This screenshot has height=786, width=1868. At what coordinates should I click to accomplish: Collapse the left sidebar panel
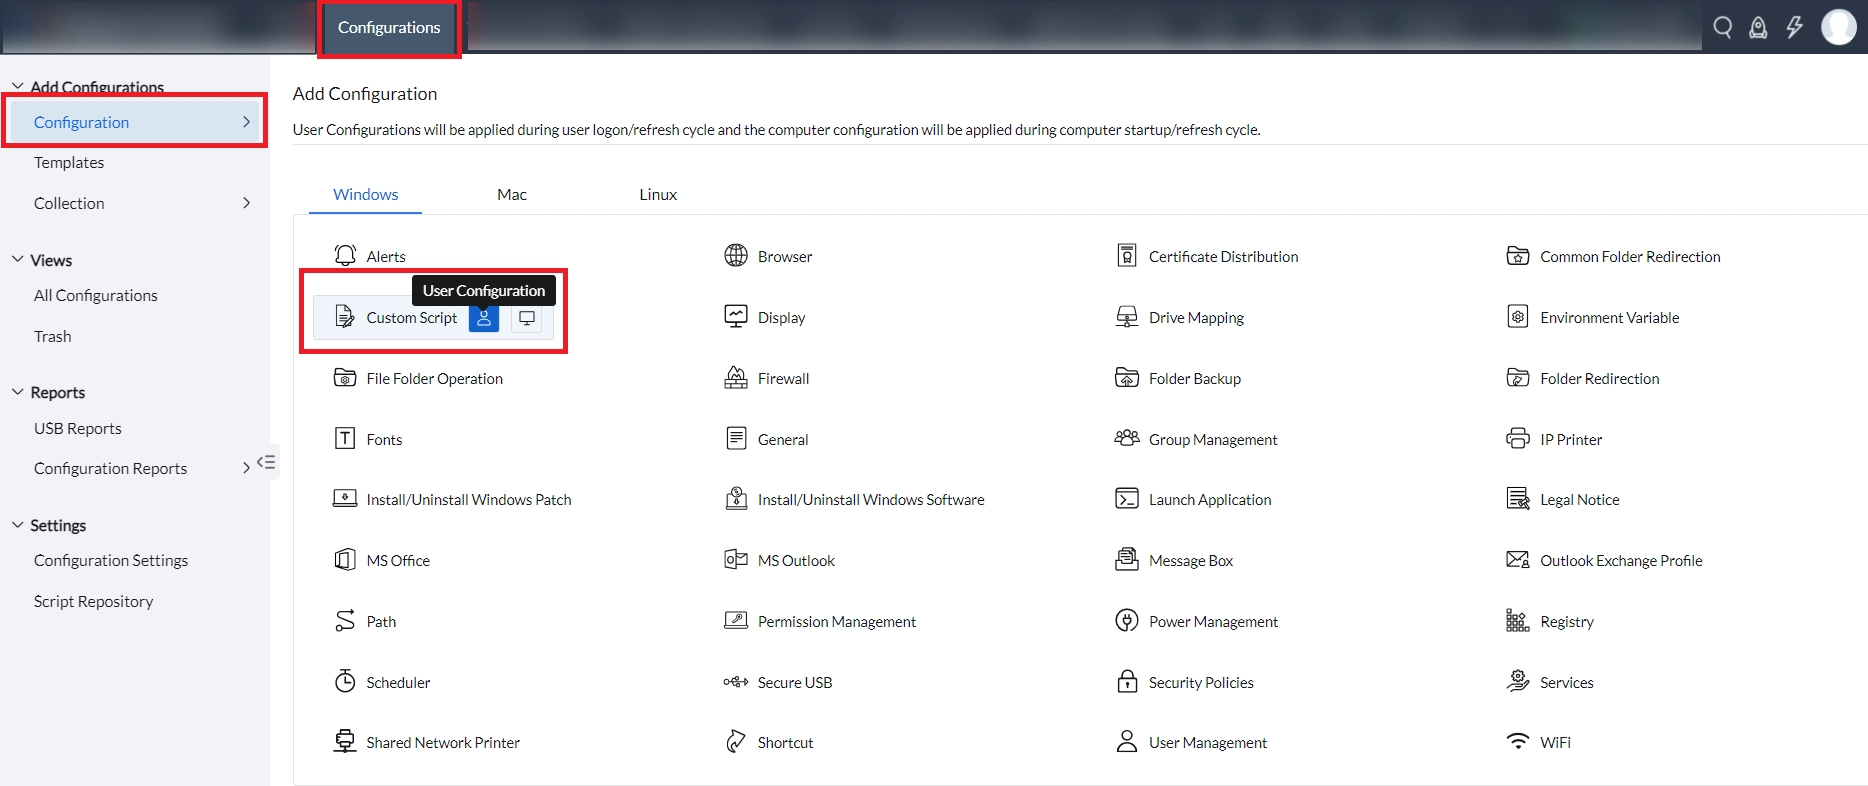(266, 462)
